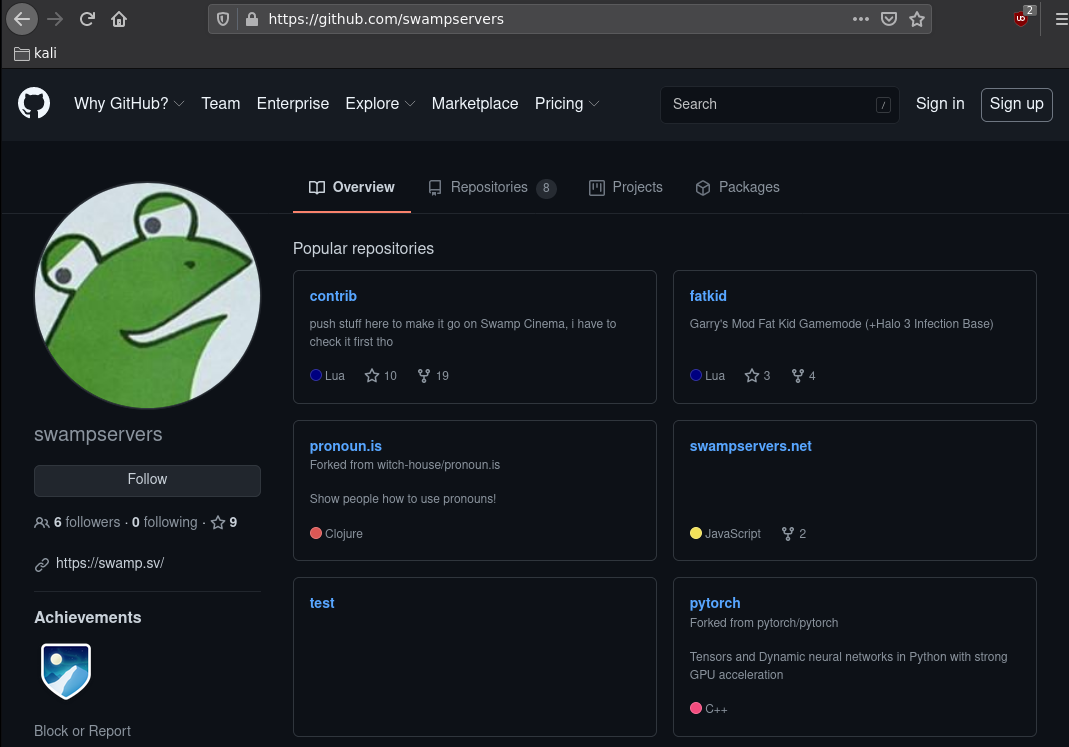1069x747 pixels.
Task: Open the Marketplace nav item
Action: [475, 104]
